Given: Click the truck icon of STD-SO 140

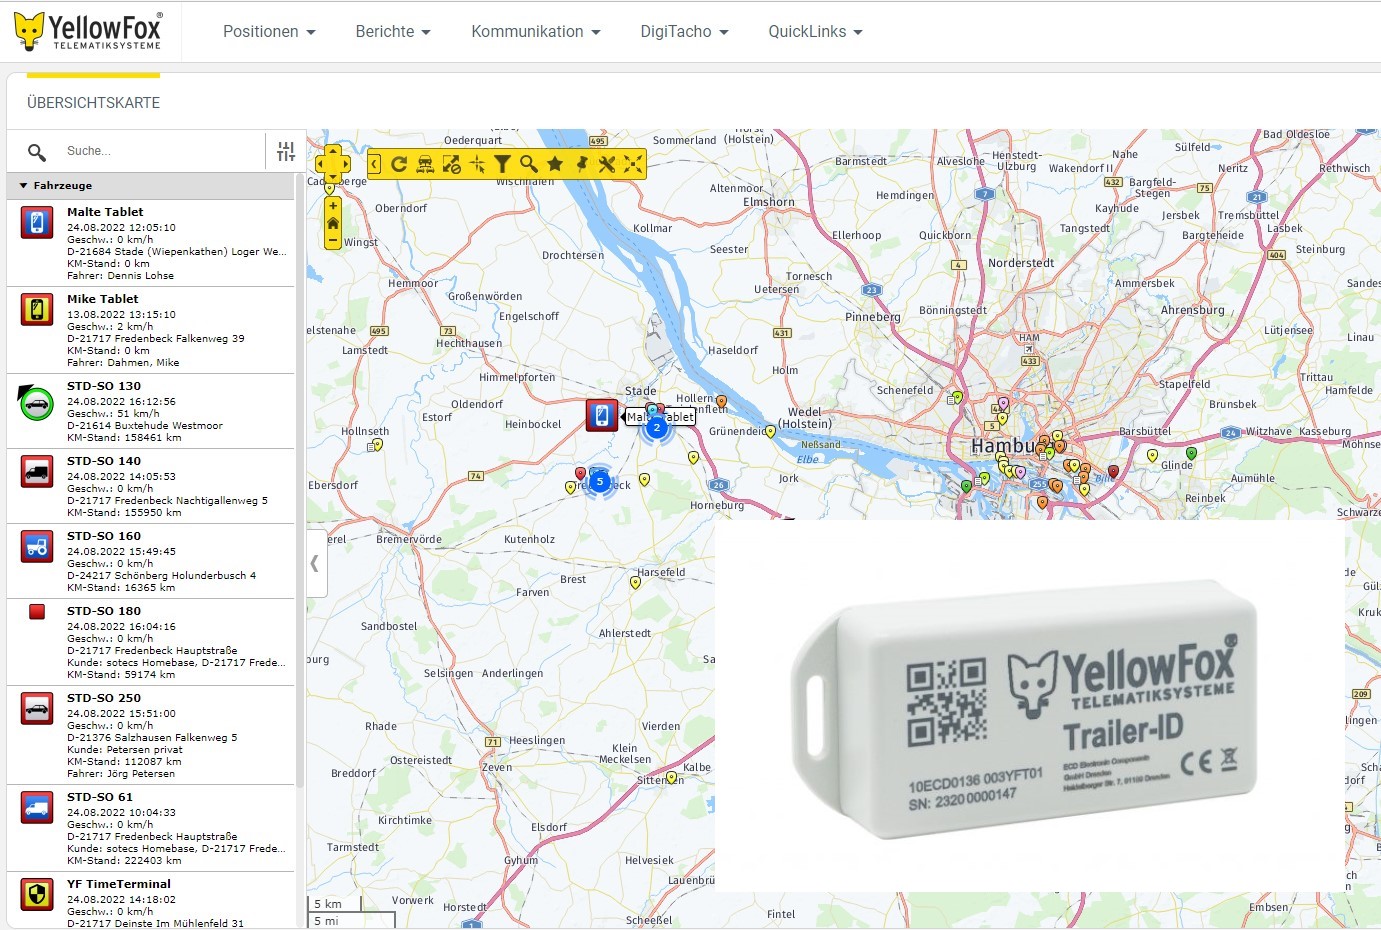Looking at the screenshot, I should click(37, 471).
